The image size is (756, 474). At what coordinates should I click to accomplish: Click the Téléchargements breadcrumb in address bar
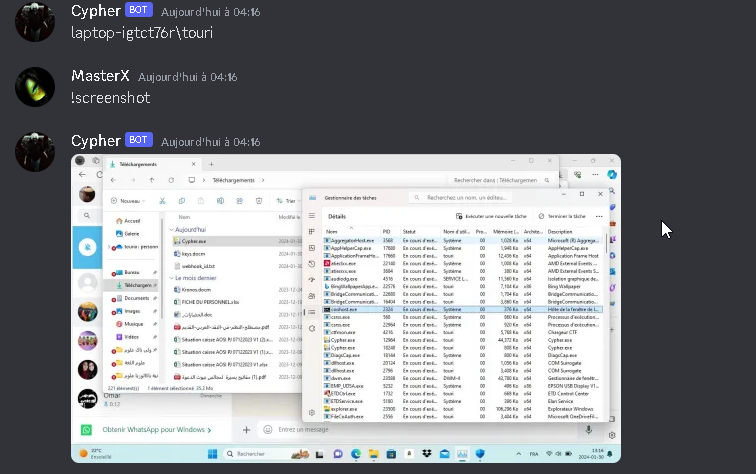[233, 180]
